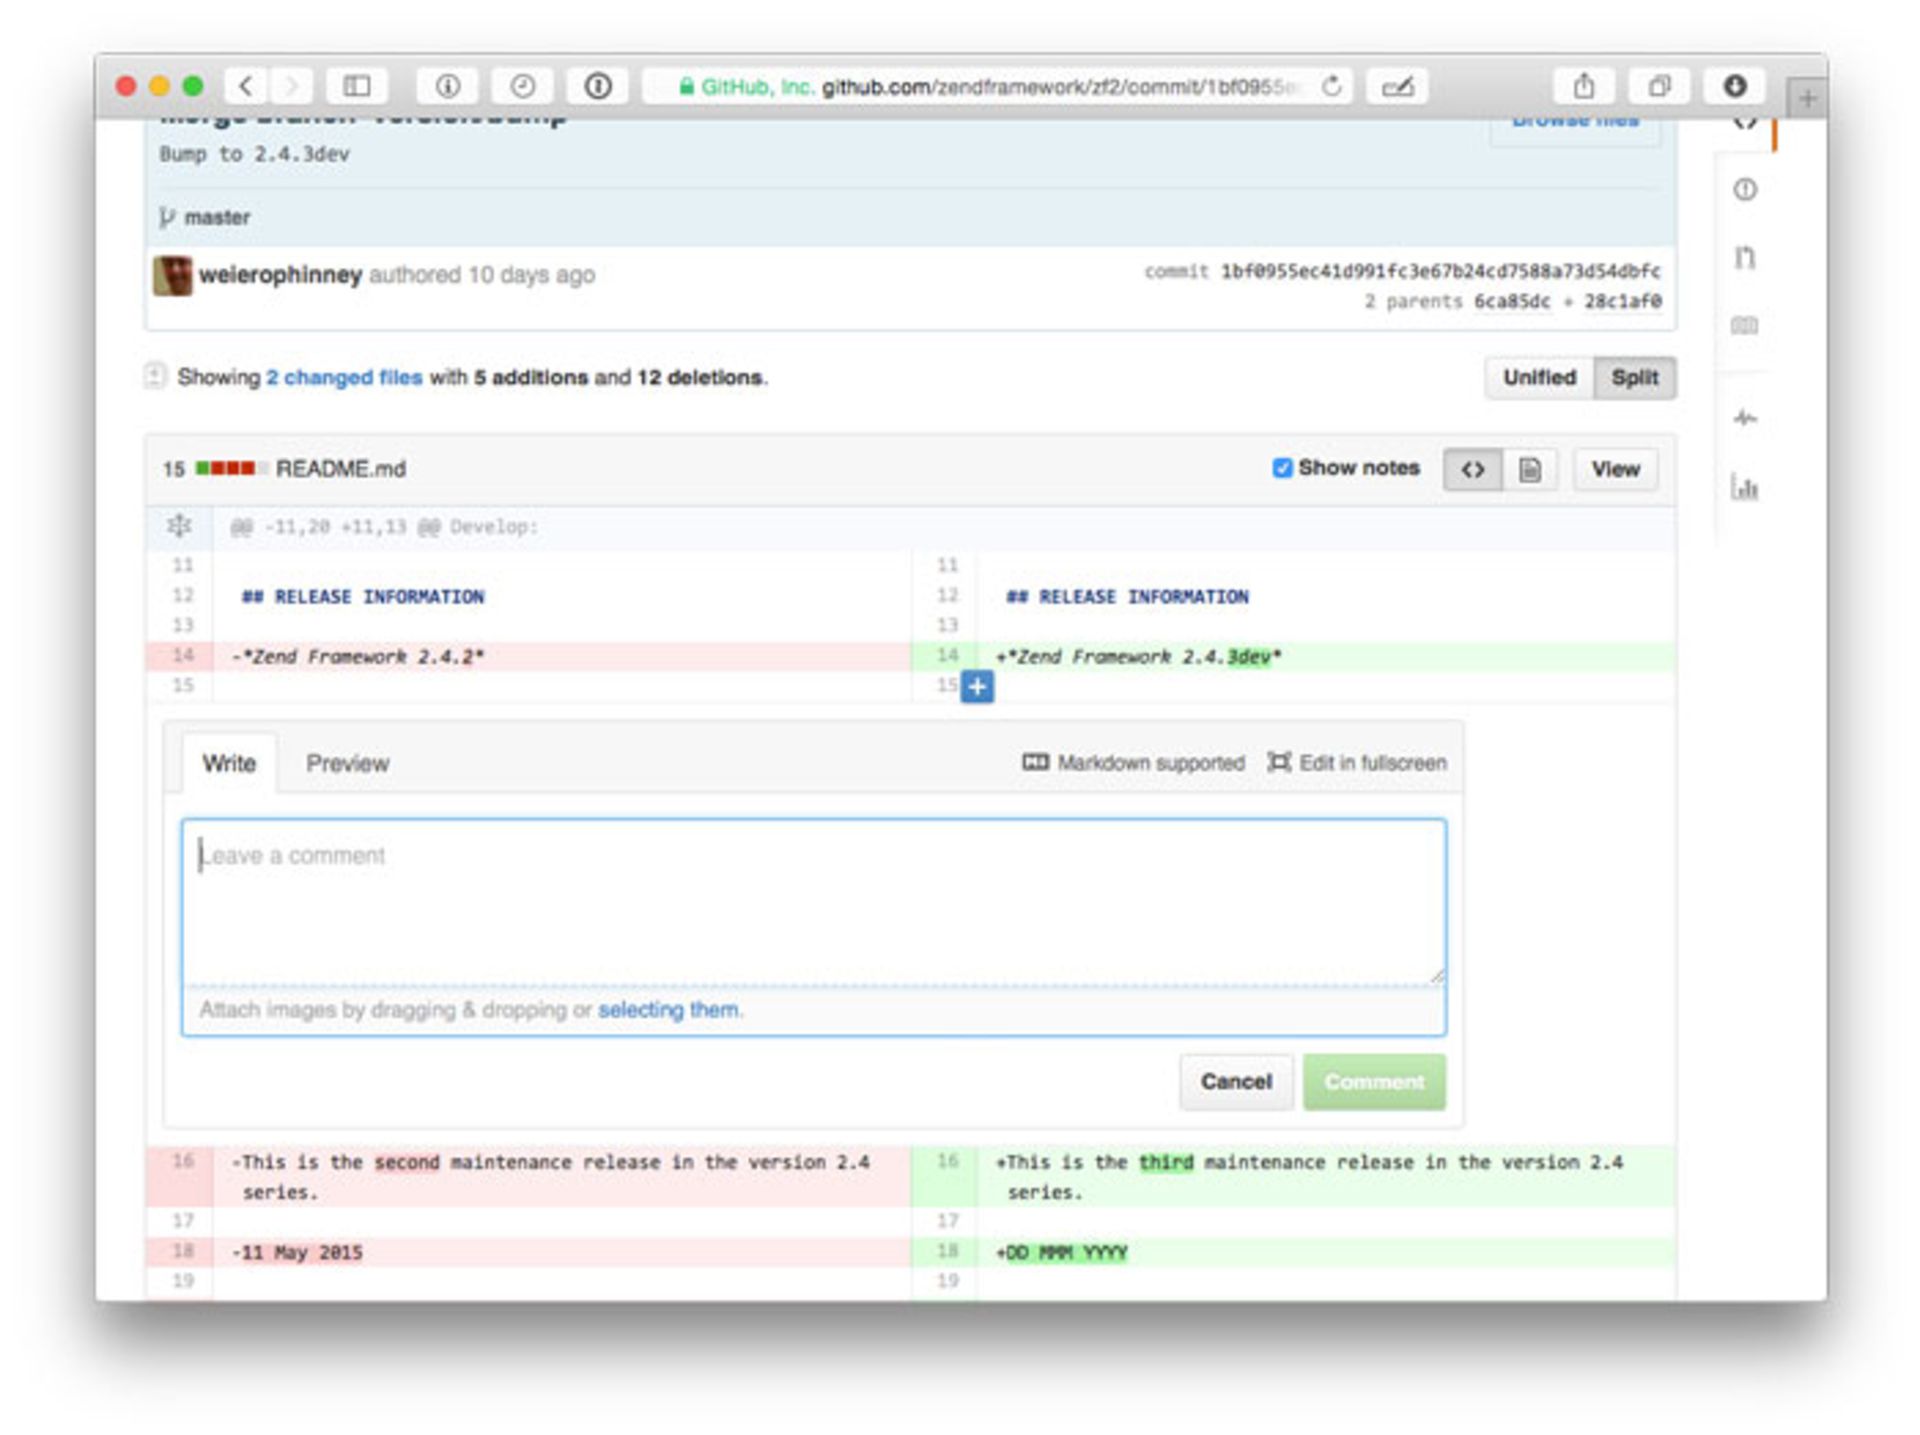The image size is (1920, 1435).
Task: Open the 2 changed files link
Action: tap(344, 377)
